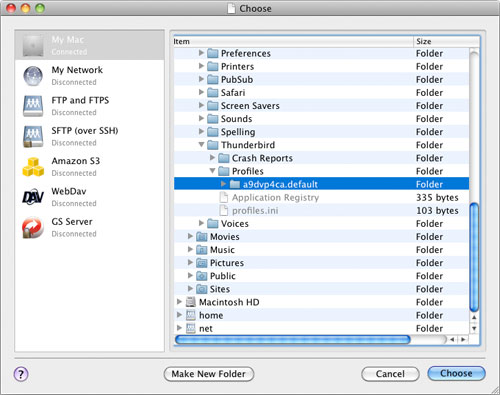Screen dimensions: 500x395
Task: Choose the SFTP (over SSH) icon
Action: (x=33, y=136)
